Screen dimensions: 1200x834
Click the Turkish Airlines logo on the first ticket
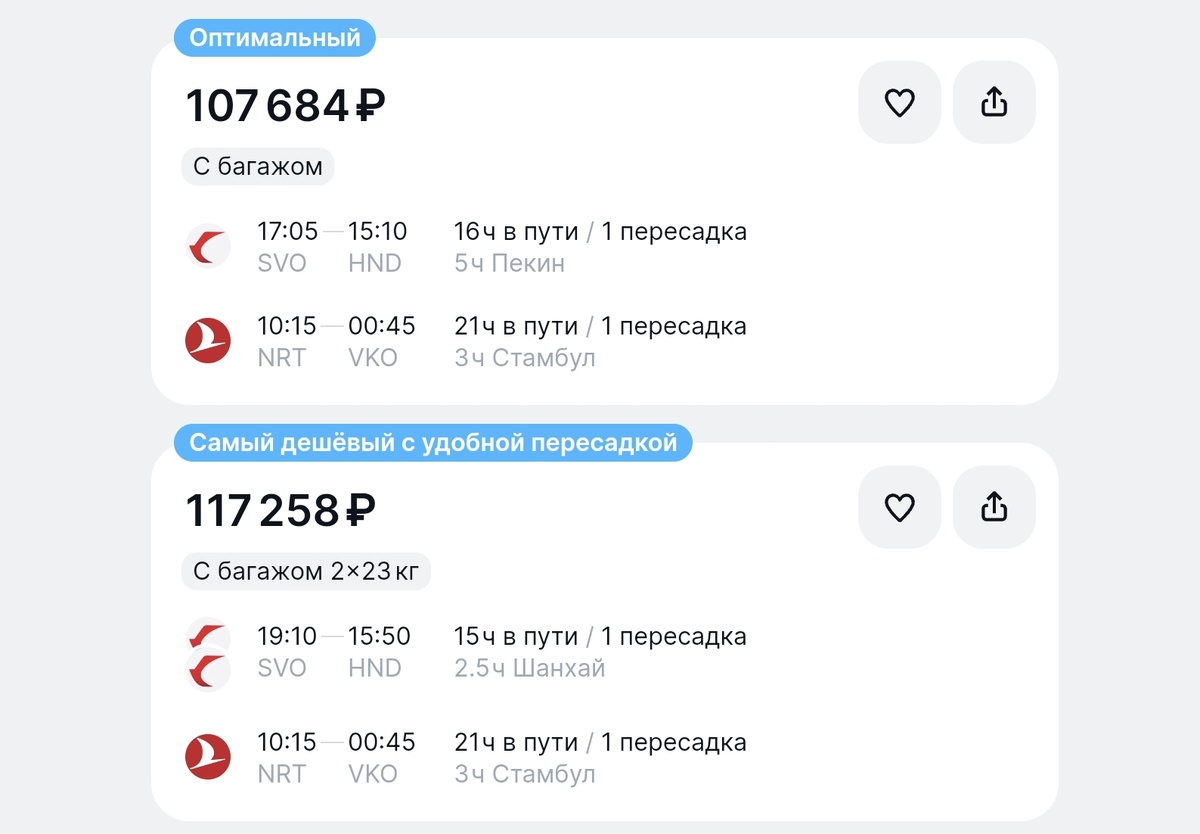[207, 340]
